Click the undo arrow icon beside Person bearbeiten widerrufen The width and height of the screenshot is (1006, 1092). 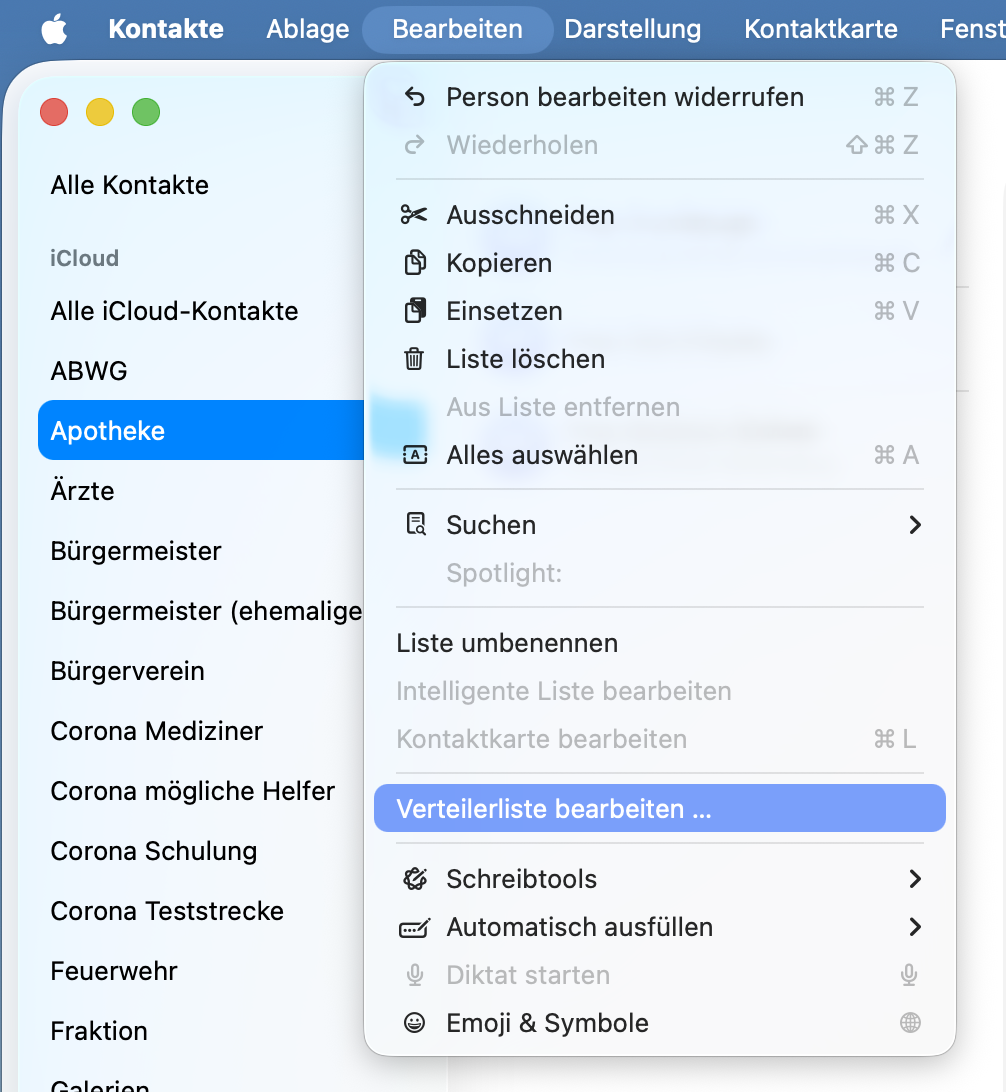click(x=415, y=97)
